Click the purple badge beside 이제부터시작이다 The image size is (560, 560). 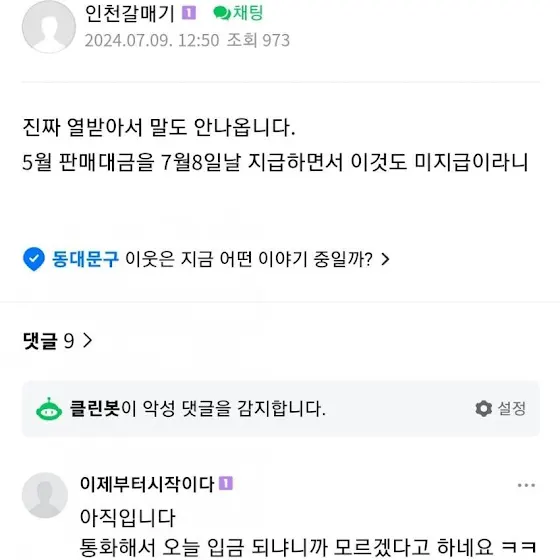(x=226, y=484)
